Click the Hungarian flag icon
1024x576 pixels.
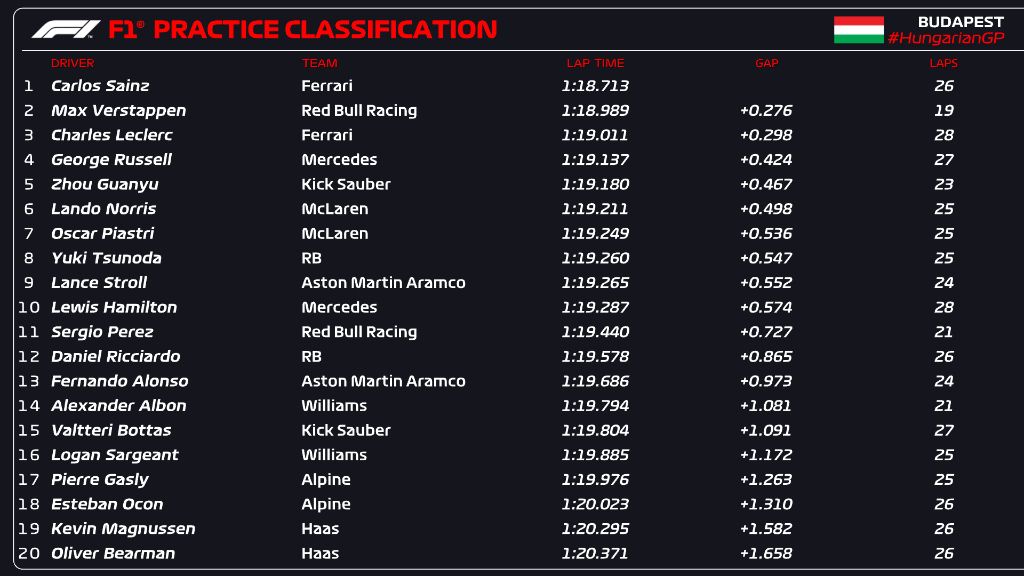(x=858, y=30)
